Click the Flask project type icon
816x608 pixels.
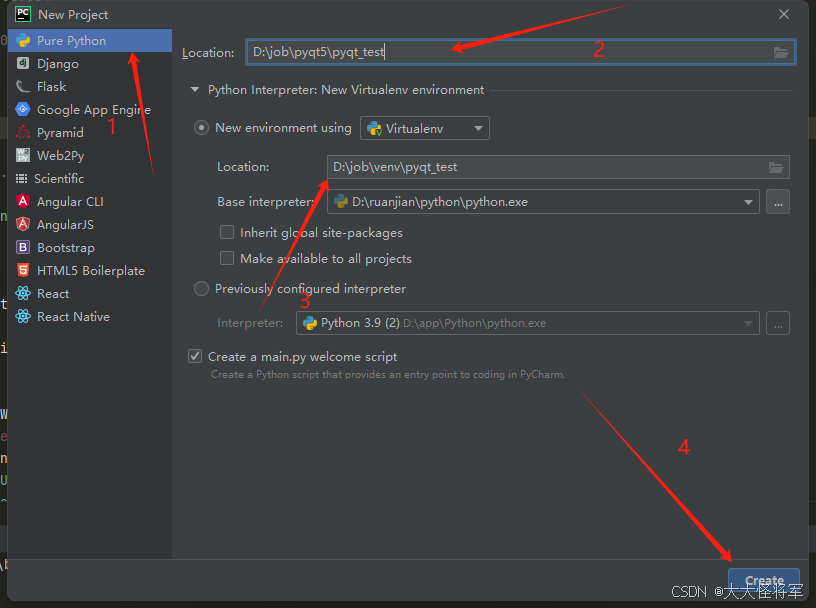pyautogui.click(x=23, y=86)
